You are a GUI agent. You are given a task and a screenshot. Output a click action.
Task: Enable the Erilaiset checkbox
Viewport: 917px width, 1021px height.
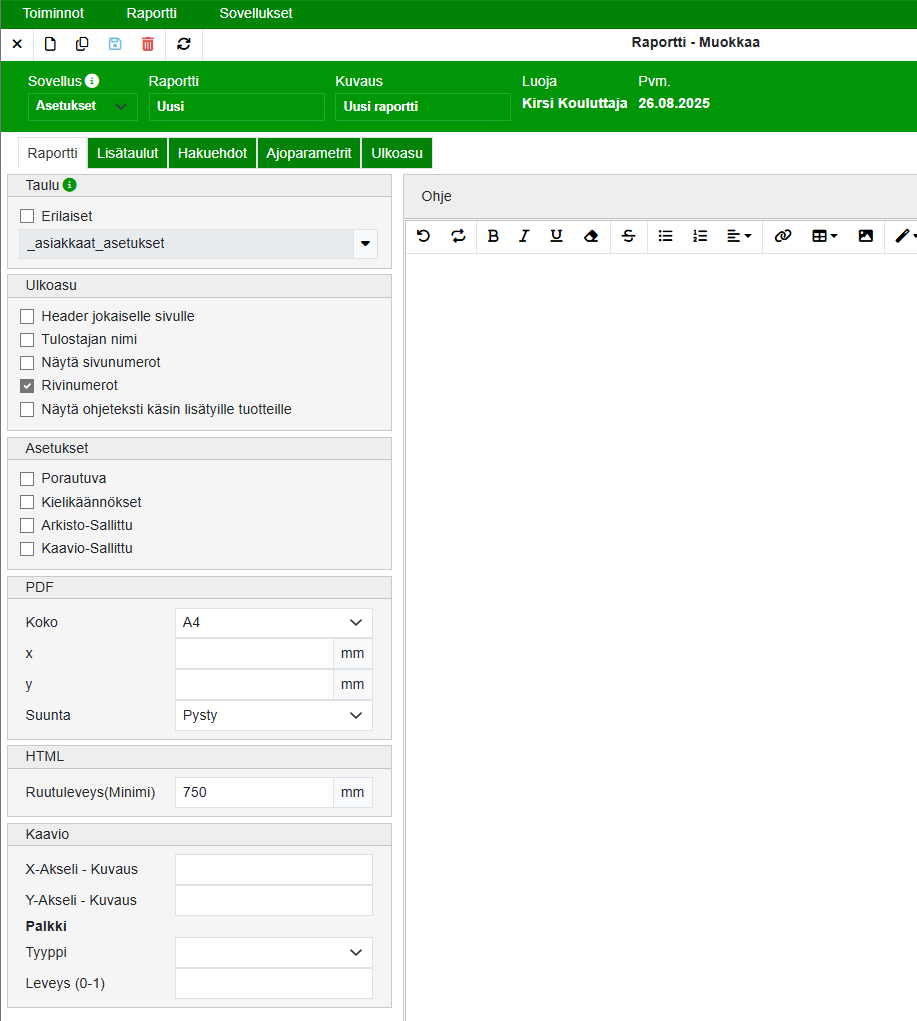pyautogui.click(x=27, y=216)
